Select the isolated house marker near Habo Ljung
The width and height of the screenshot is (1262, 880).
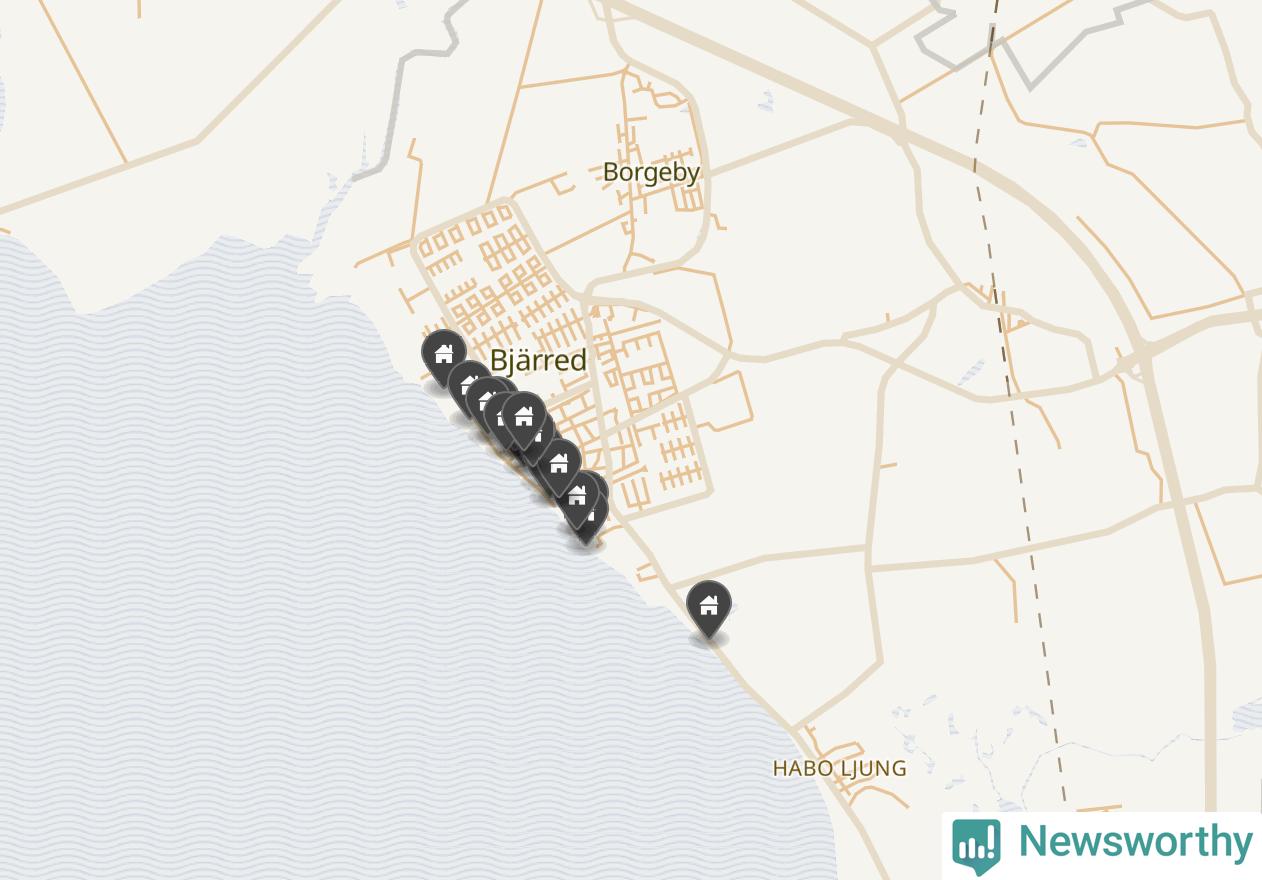[x=709, y=608]
